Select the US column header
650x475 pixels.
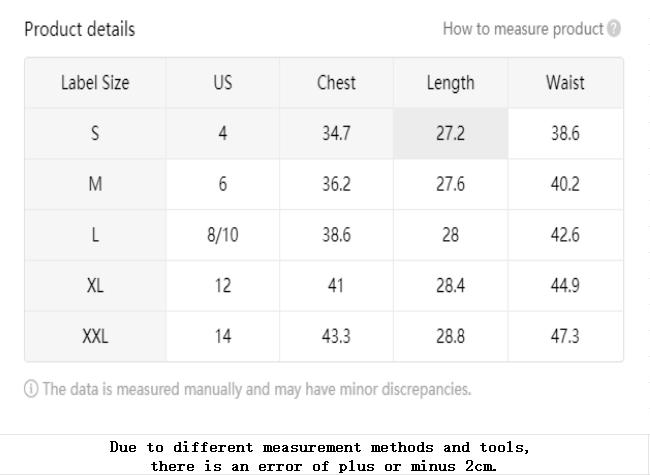[x=223, y=83]
